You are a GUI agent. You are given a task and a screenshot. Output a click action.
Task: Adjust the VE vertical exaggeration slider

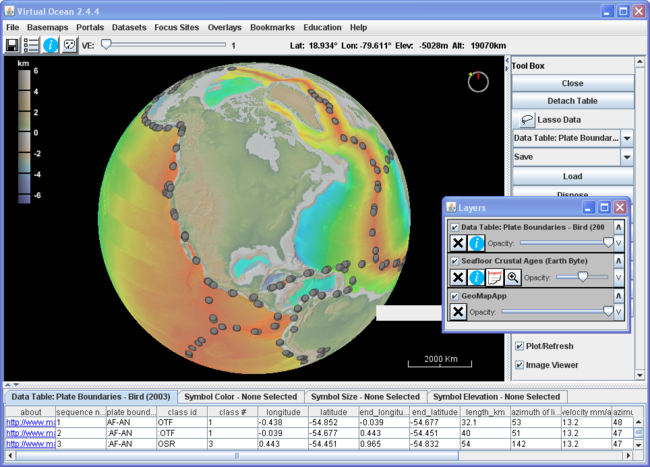tap(106, 45)
